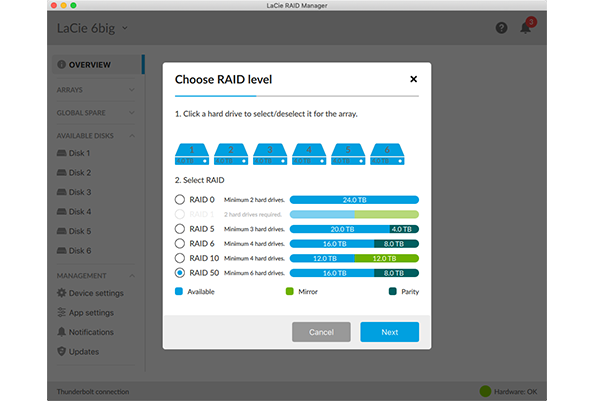Click the drive icon beside Disk 5
This screenshot has width=594, height=401.
point(61,231)
